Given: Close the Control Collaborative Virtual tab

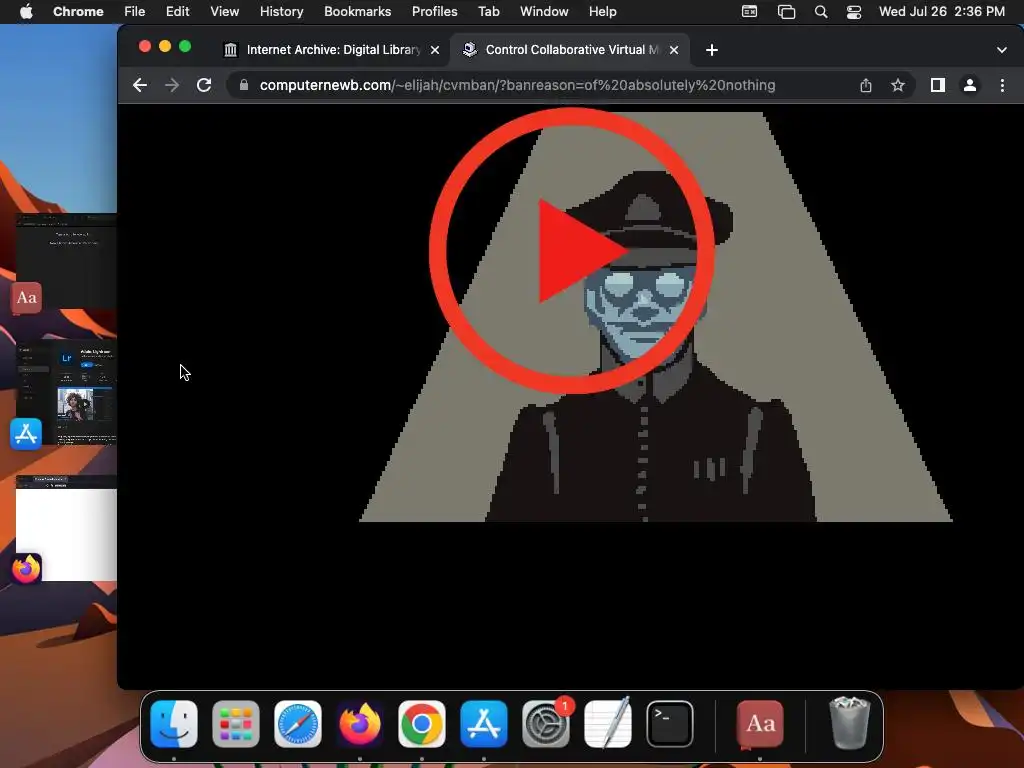Looking at the screenshot, I should coord(674,50).
